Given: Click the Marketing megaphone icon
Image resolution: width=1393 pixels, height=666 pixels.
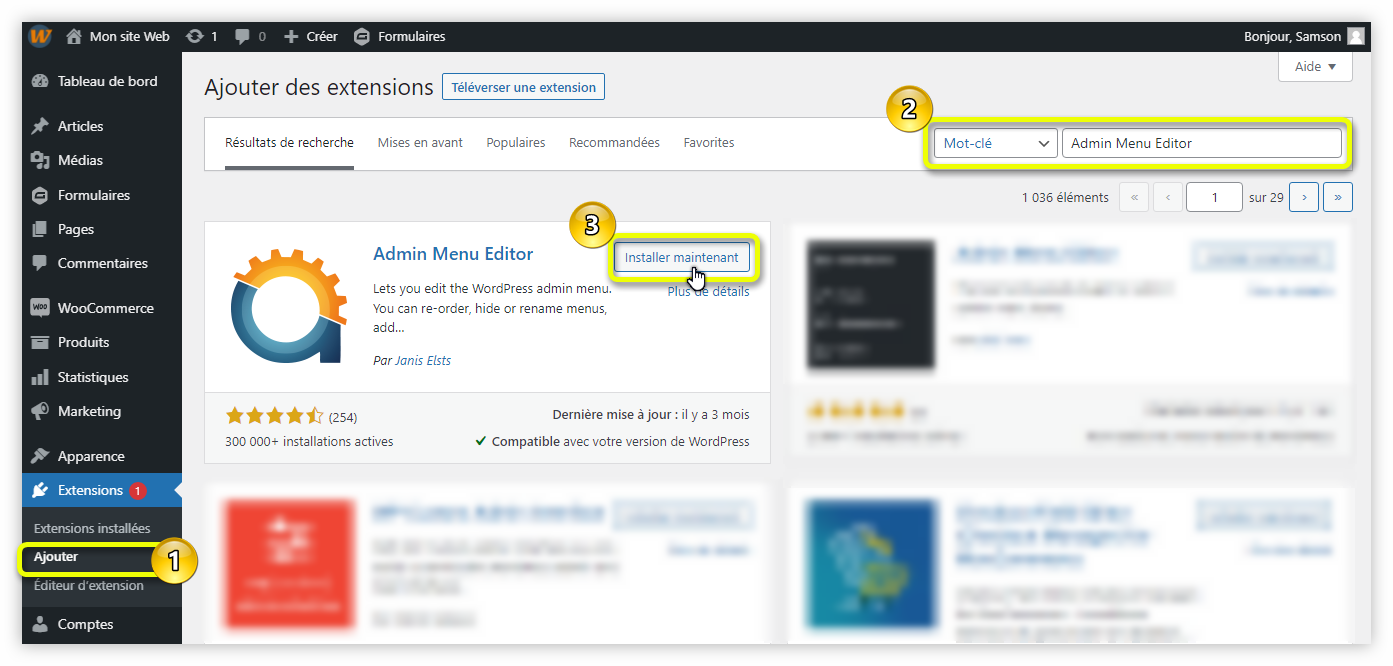Looking at the screenshot, I should point(42,411).
